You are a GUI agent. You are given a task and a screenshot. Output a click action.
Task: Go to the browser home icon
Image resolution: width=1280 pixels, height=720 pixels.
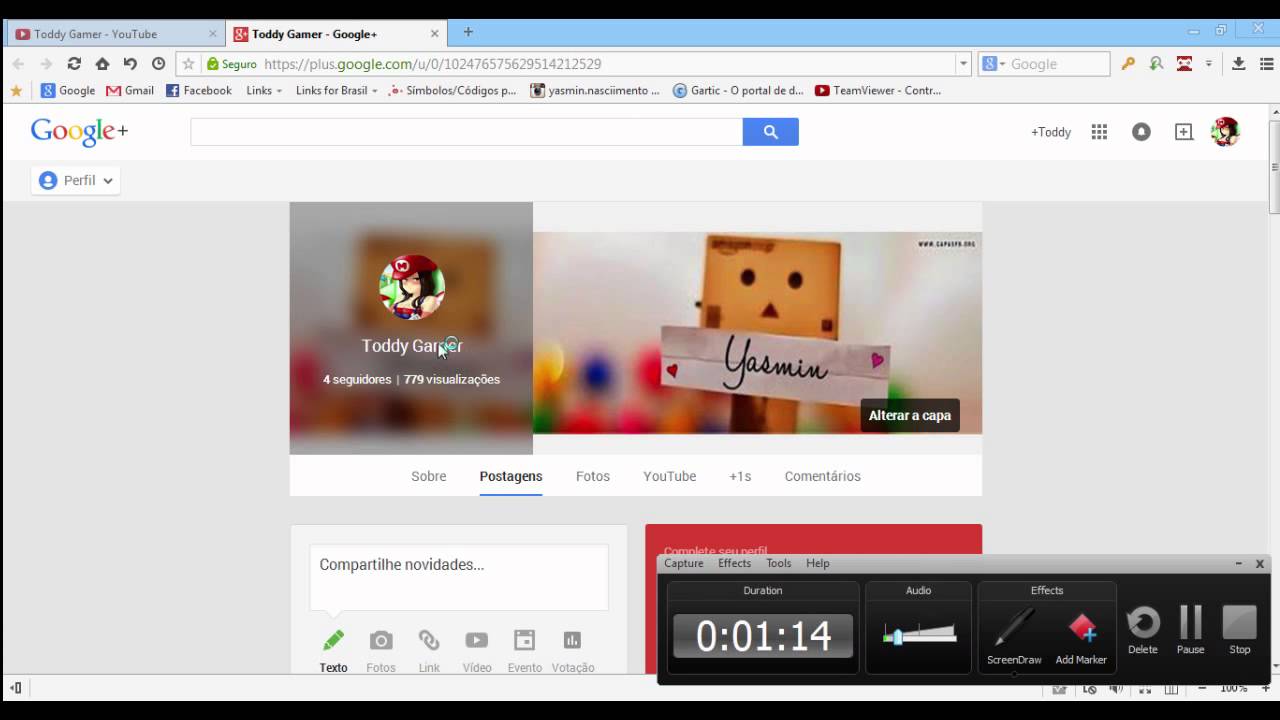tap(102, 63)
